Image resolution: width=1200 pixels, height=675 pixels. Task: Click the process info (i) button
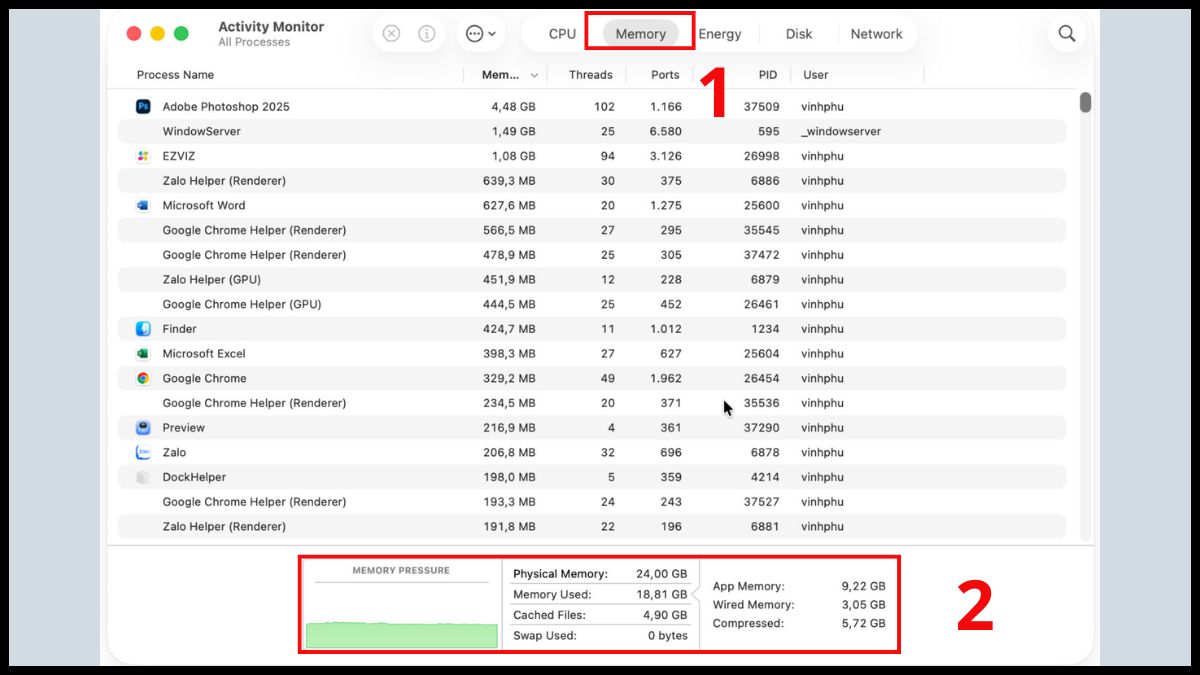tap(427, 34)
